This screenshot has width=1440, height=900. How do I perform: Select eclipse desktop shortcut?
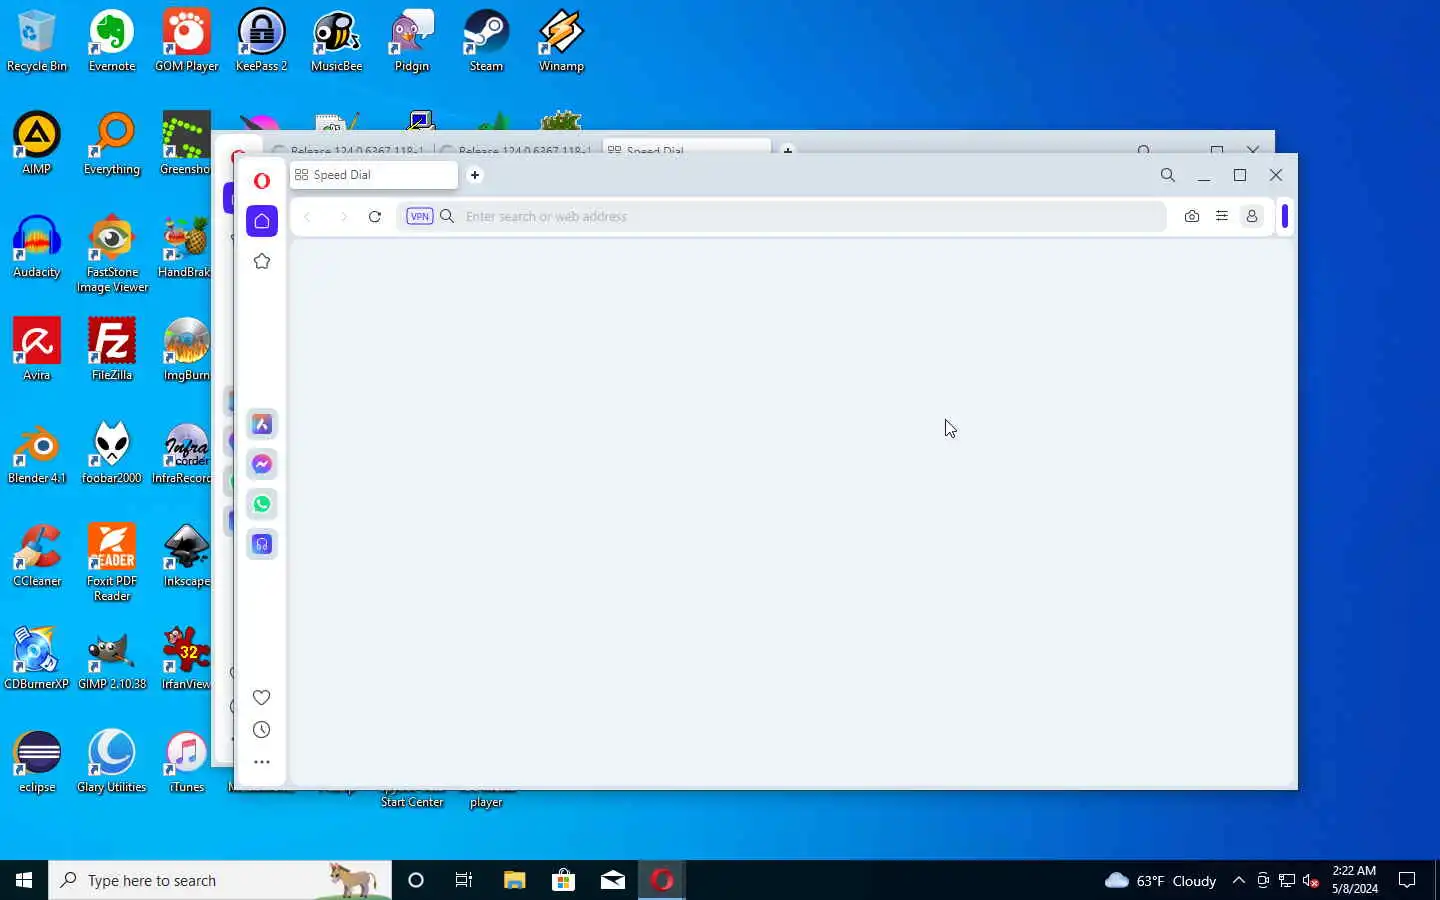tap(37, 762)
